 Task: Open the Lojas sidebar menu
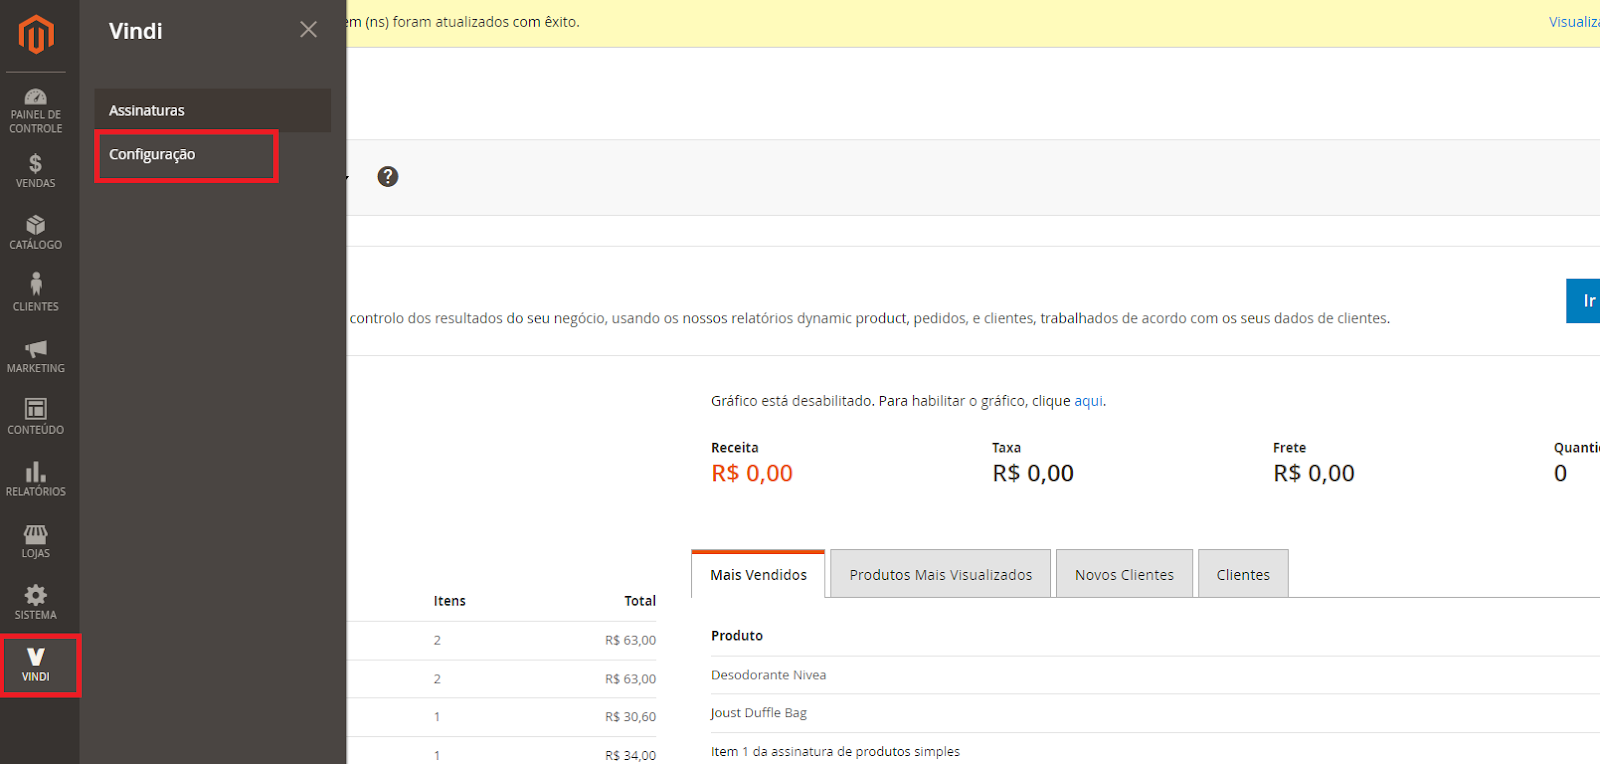pyautogui.click(x=36, y=541)
